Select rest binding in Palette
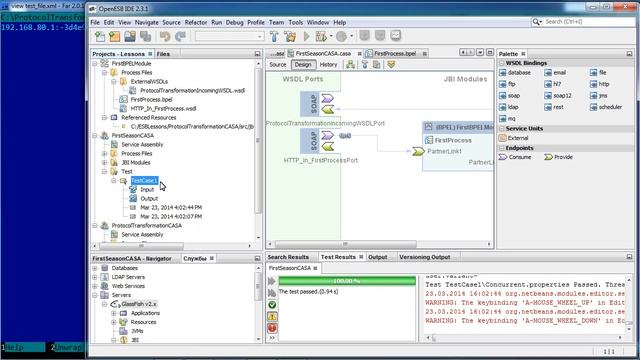Screen dimensions: 640x360 click(554, 107)
